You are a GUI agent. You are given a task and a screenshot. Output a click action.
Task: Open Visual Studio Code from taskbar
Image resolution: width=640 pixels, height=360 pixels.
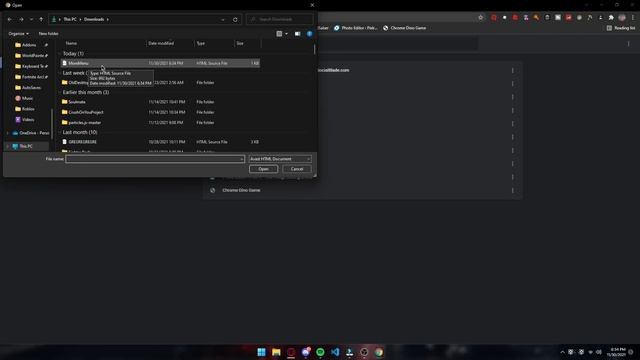point(335,352)
